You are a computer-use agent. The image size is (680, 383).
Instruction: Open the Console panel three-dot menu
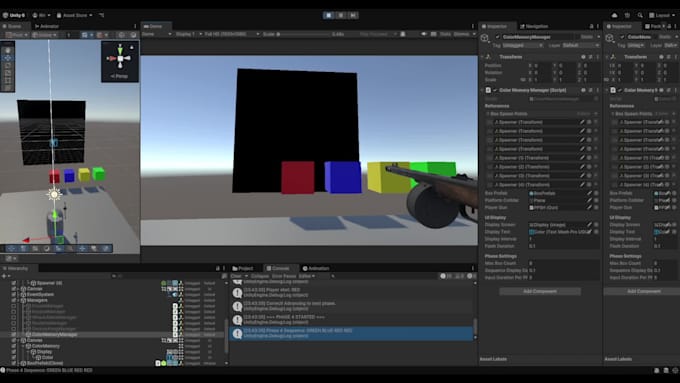coord(473,268)
